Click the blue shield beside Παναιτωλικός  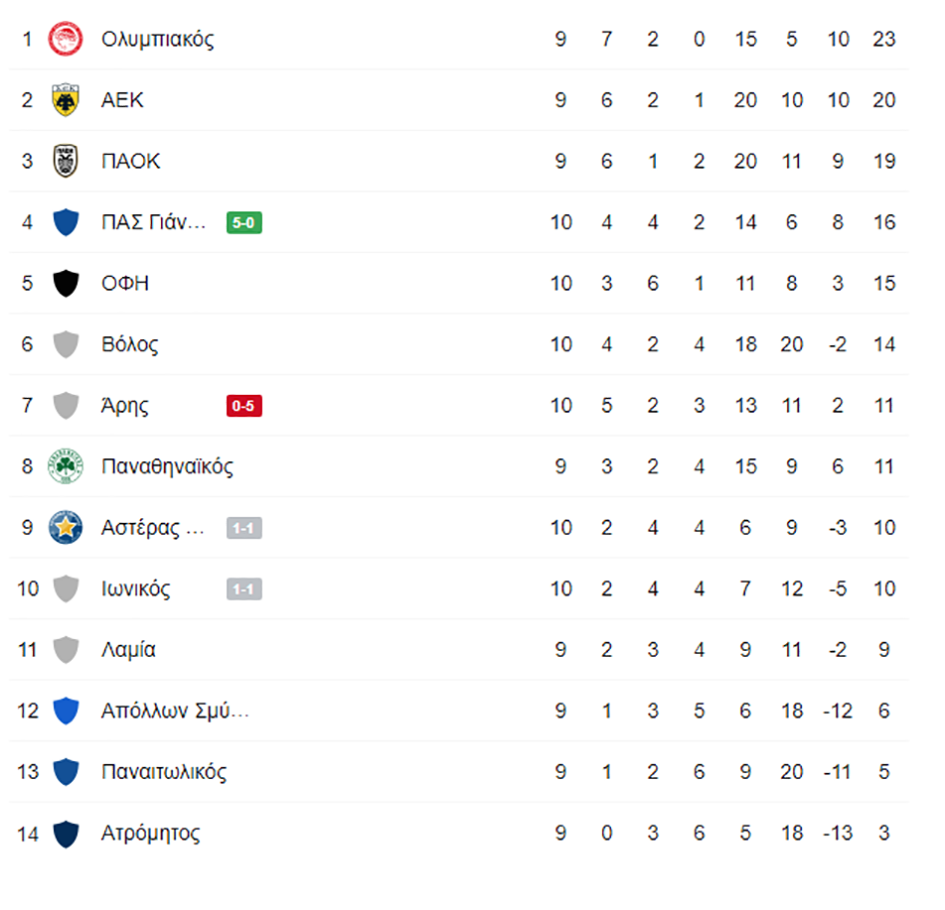(66, 772)
